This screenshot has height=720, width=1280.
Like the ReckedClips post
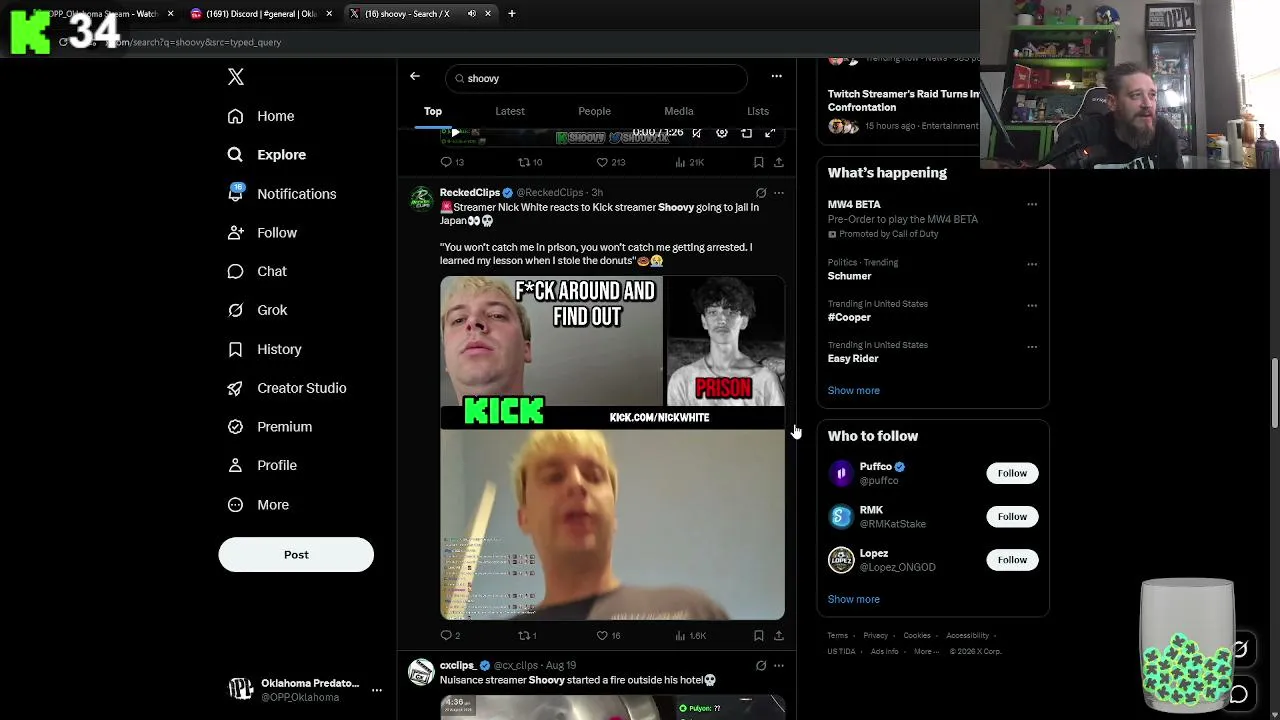(609, 635)
